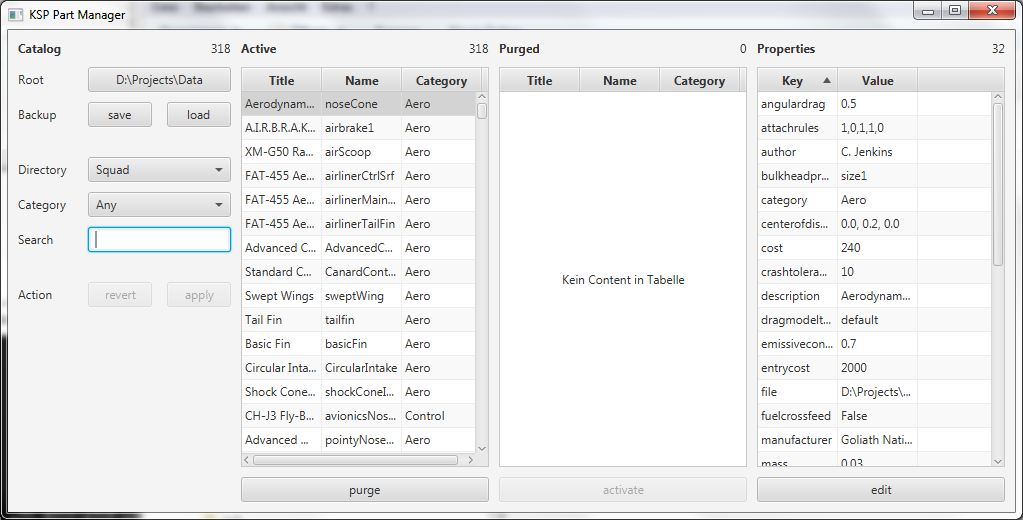Select the airlinerCtrlSrf row

pos(359,176)
